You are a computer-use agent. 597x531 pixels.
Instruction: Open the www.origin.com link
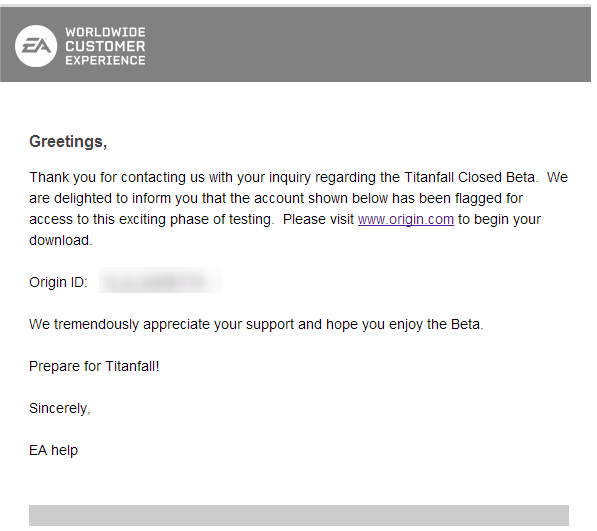406,219
